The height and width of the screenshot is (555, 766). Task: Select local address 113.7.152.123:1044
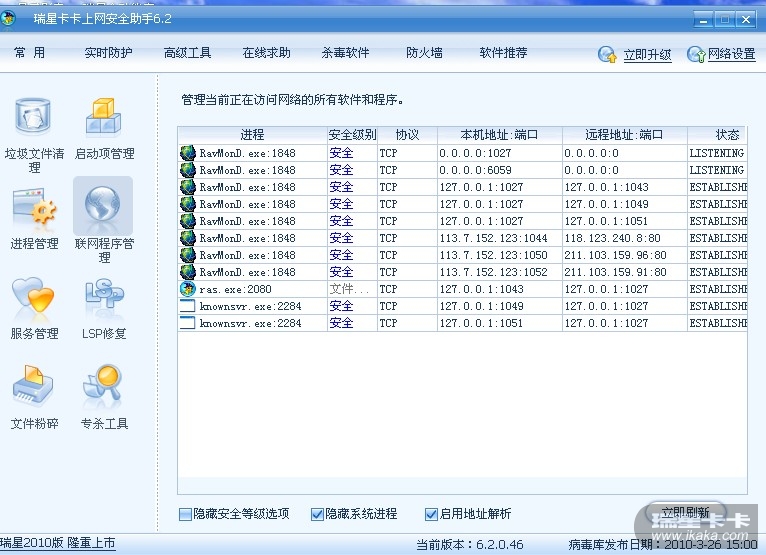coord(493,238)
